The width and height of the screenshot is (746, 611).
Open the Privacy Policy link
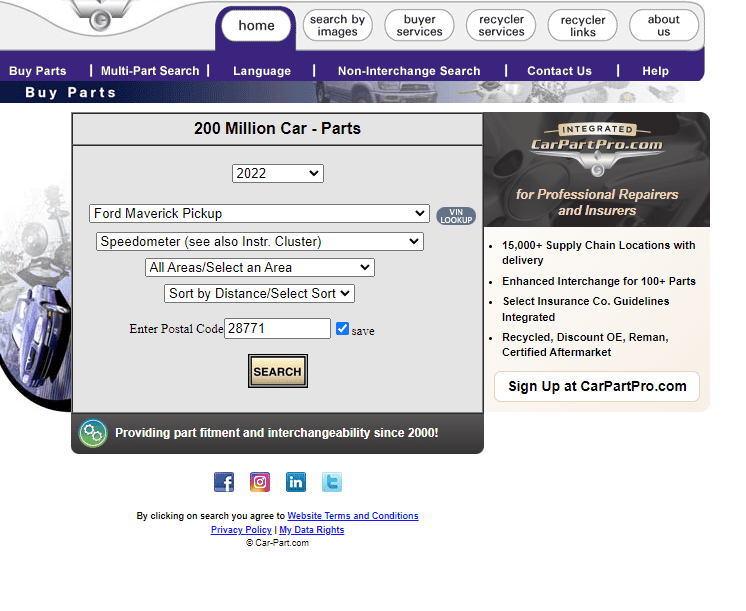[x=241, y=530]
